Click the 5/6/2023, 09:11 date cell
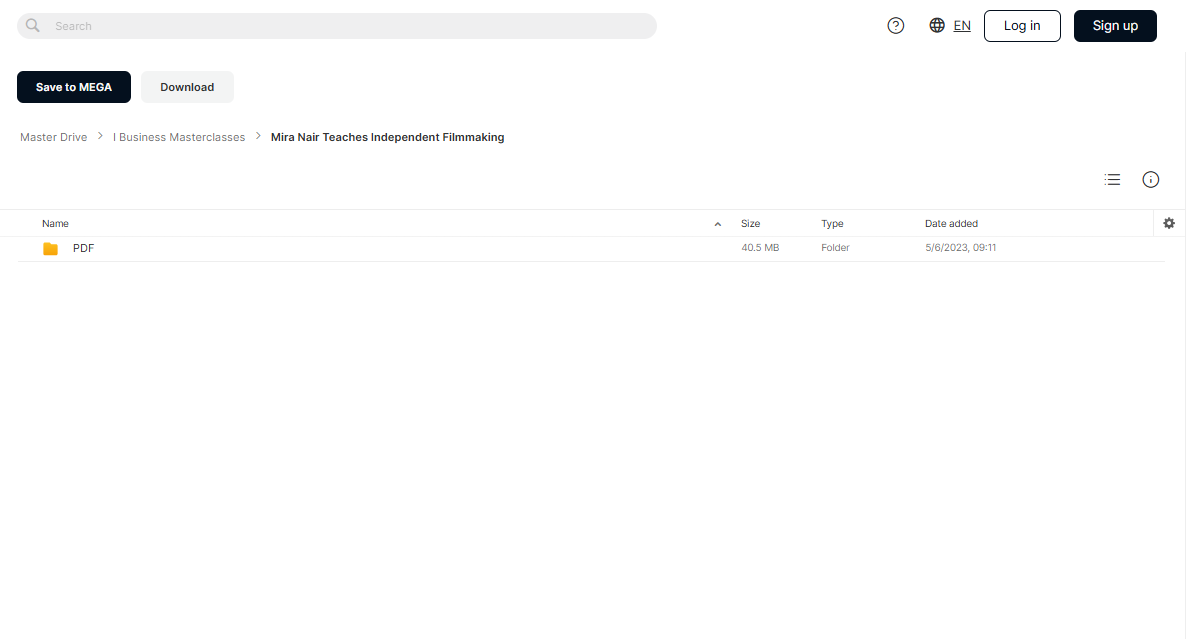Viewport: 1186px width, 639px height. coord(960,247)
